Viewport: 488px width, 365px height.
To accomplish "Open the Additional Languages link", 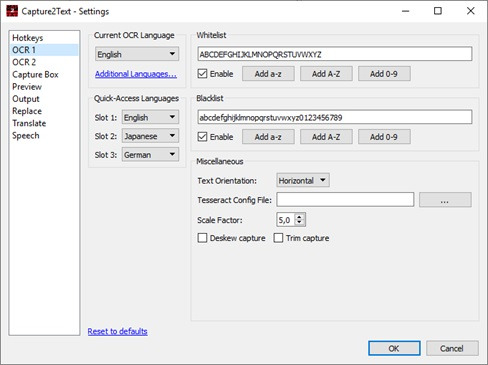I will point(136,74).
